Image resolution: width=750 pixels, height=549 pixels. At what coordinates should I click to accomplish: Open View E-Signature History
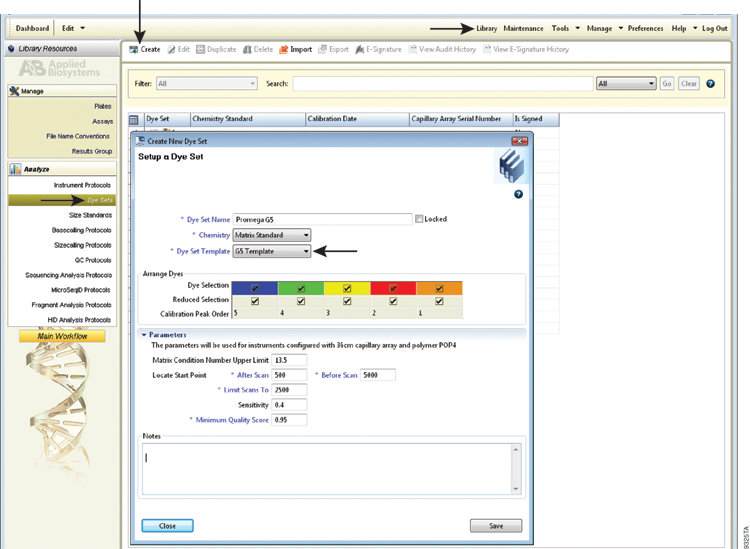click(x=526, y=49)
